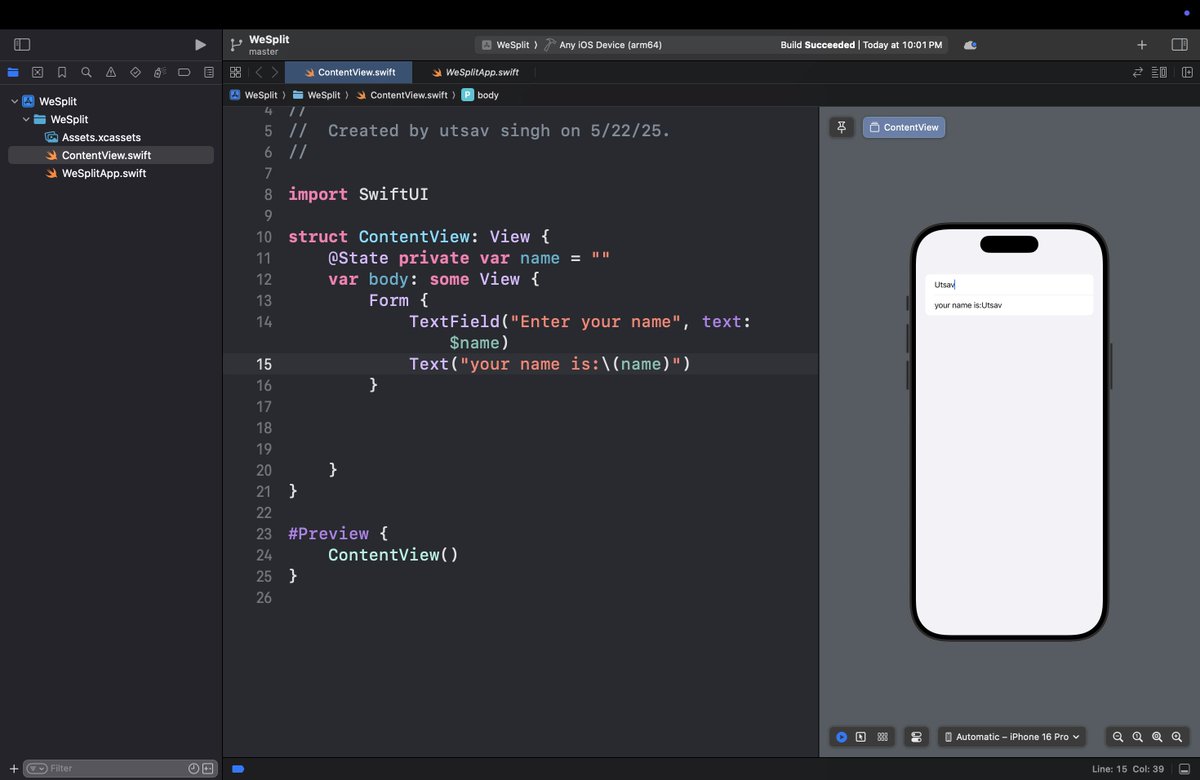Screen dimensions: 1200x780
Task: Zoom preview to fit
Action: (x=1157, y=737)
